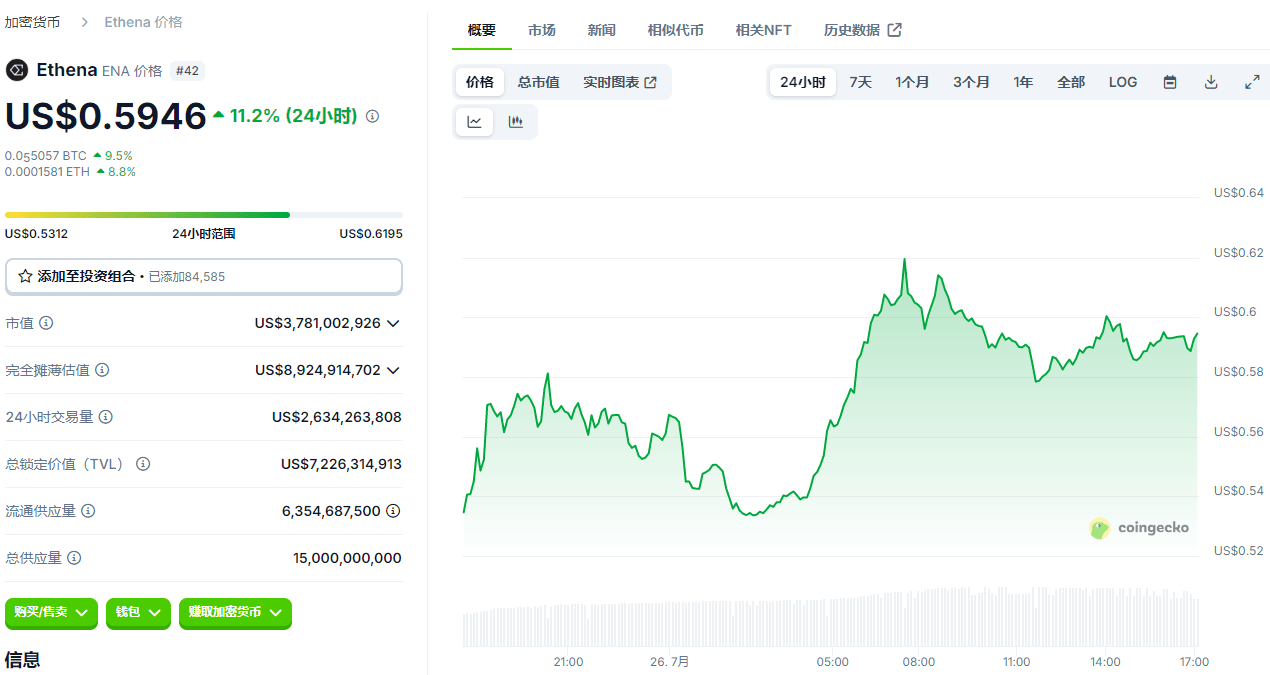Click the 添加至投资组合 button
This screenshot has width=1270, height=675.
pyautogui.click(x=204, y=276)
